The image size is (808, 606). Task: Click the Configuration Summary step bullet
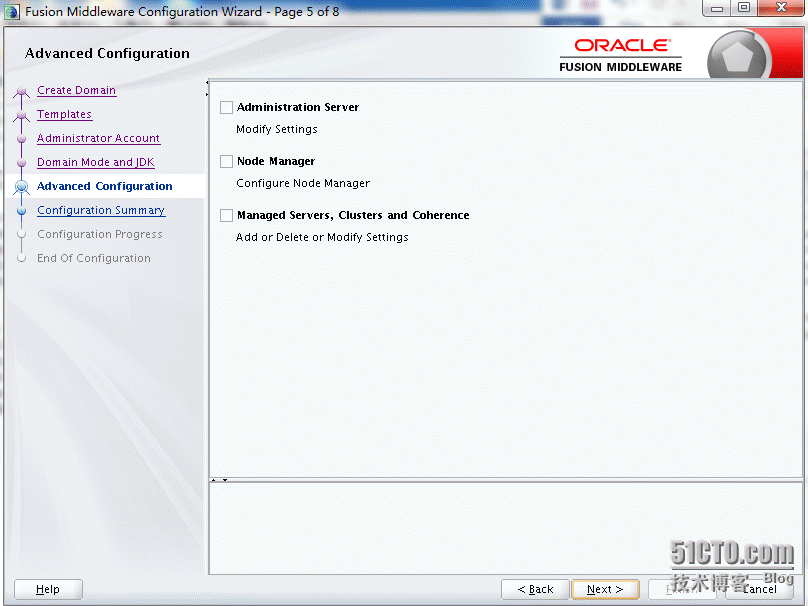click(x=22, y=210)
